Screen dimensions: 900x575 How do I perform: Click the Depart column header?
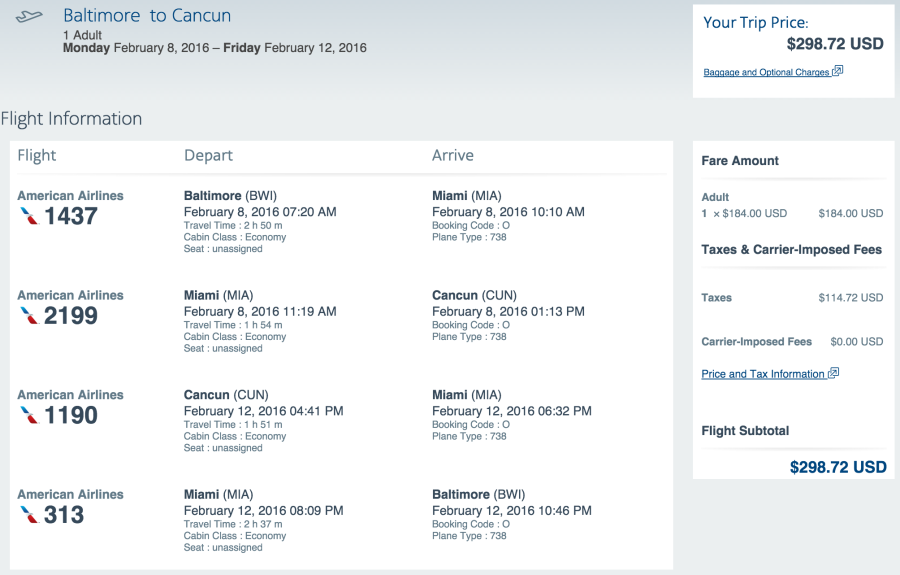(x=208, y=155)
